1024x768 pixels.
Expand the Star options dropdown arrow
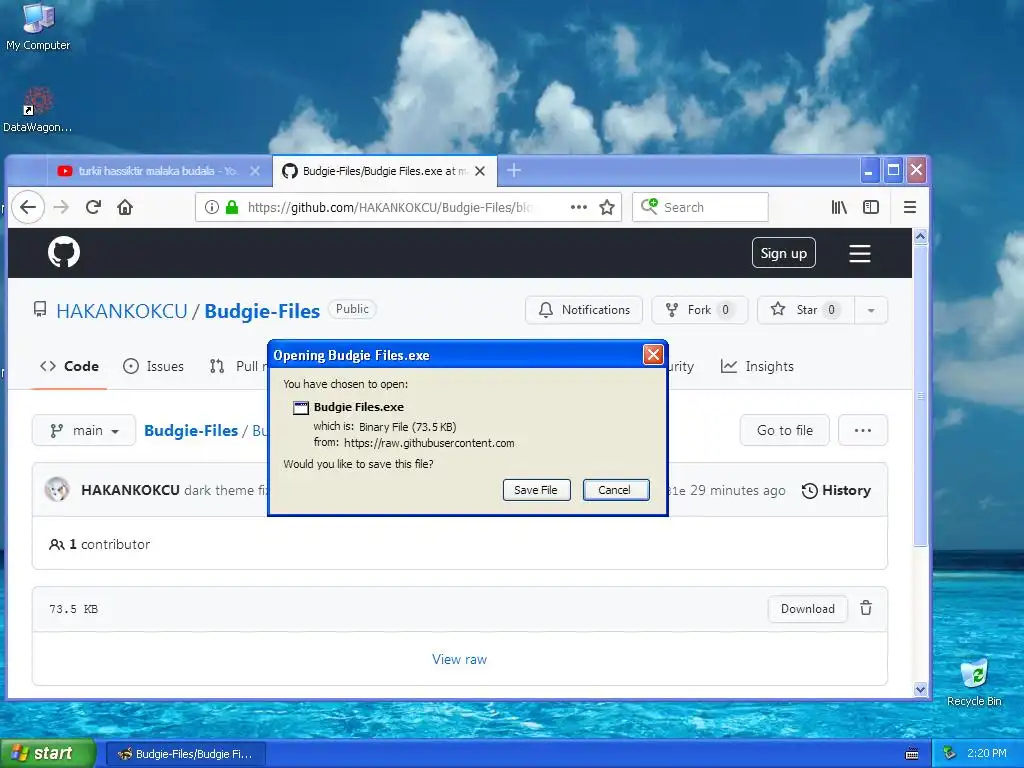(871, 310)
